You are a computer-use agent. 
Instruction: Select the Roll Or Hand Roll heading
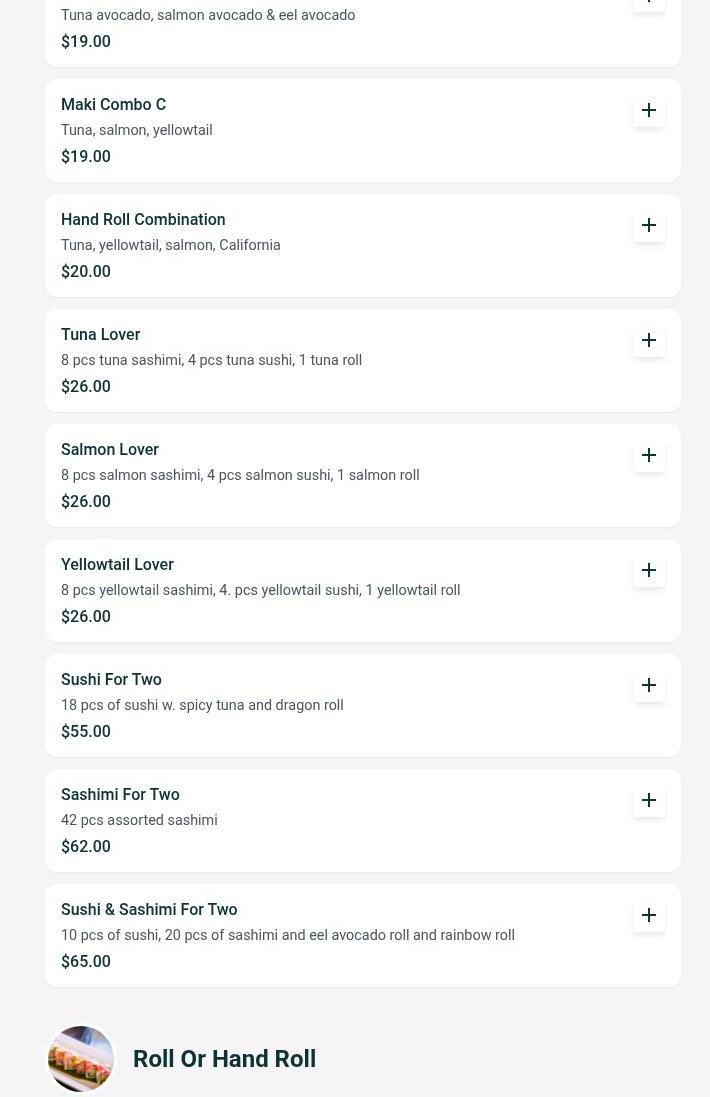[x=224, y=1058]
